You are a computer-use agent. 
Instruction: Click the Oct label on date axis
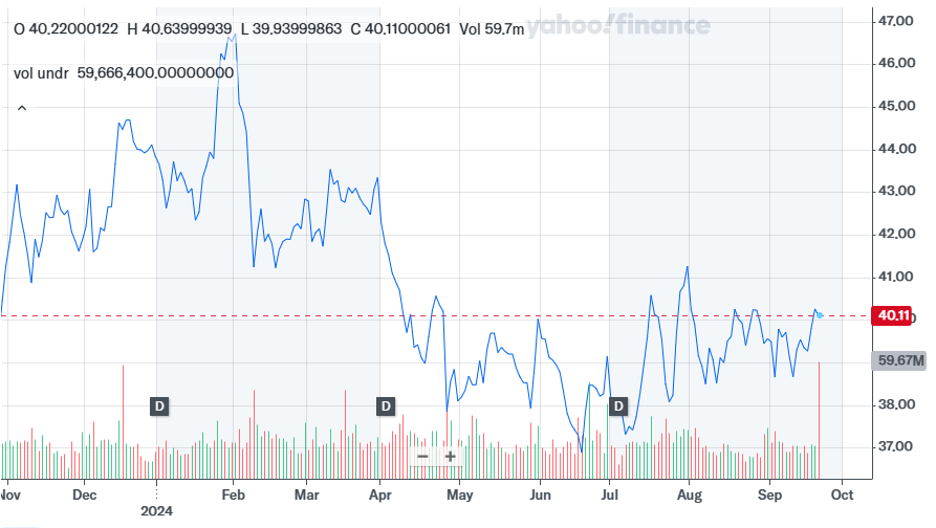coord(842,494)
